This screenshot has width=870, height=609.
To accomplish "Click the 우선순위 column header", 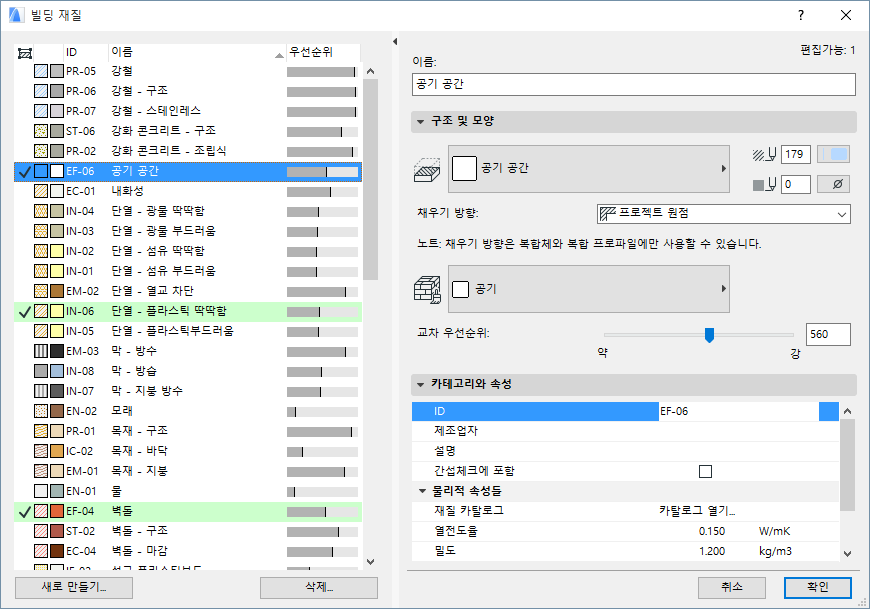I will [323, 52].
